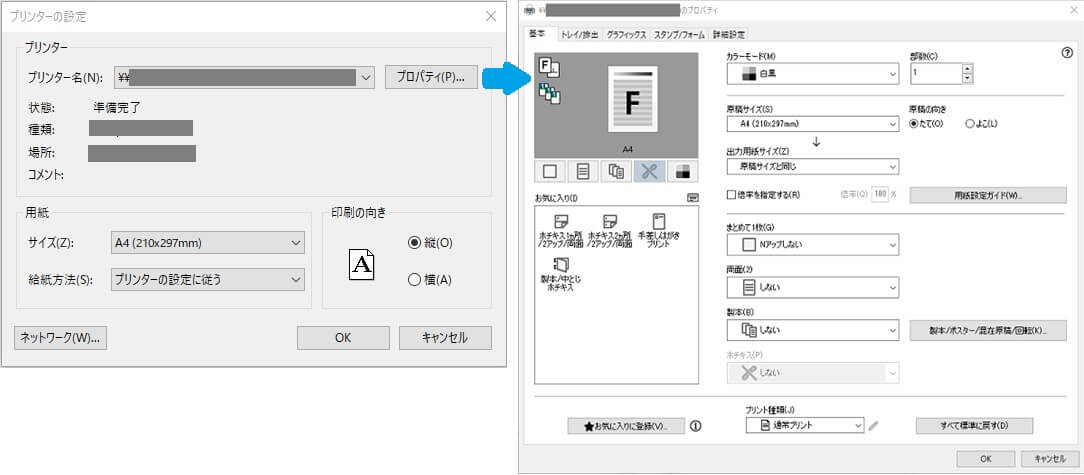Click the booklet copies icon under preview
Viewport: 1084px width, 475px height.
tap(616, 171)
